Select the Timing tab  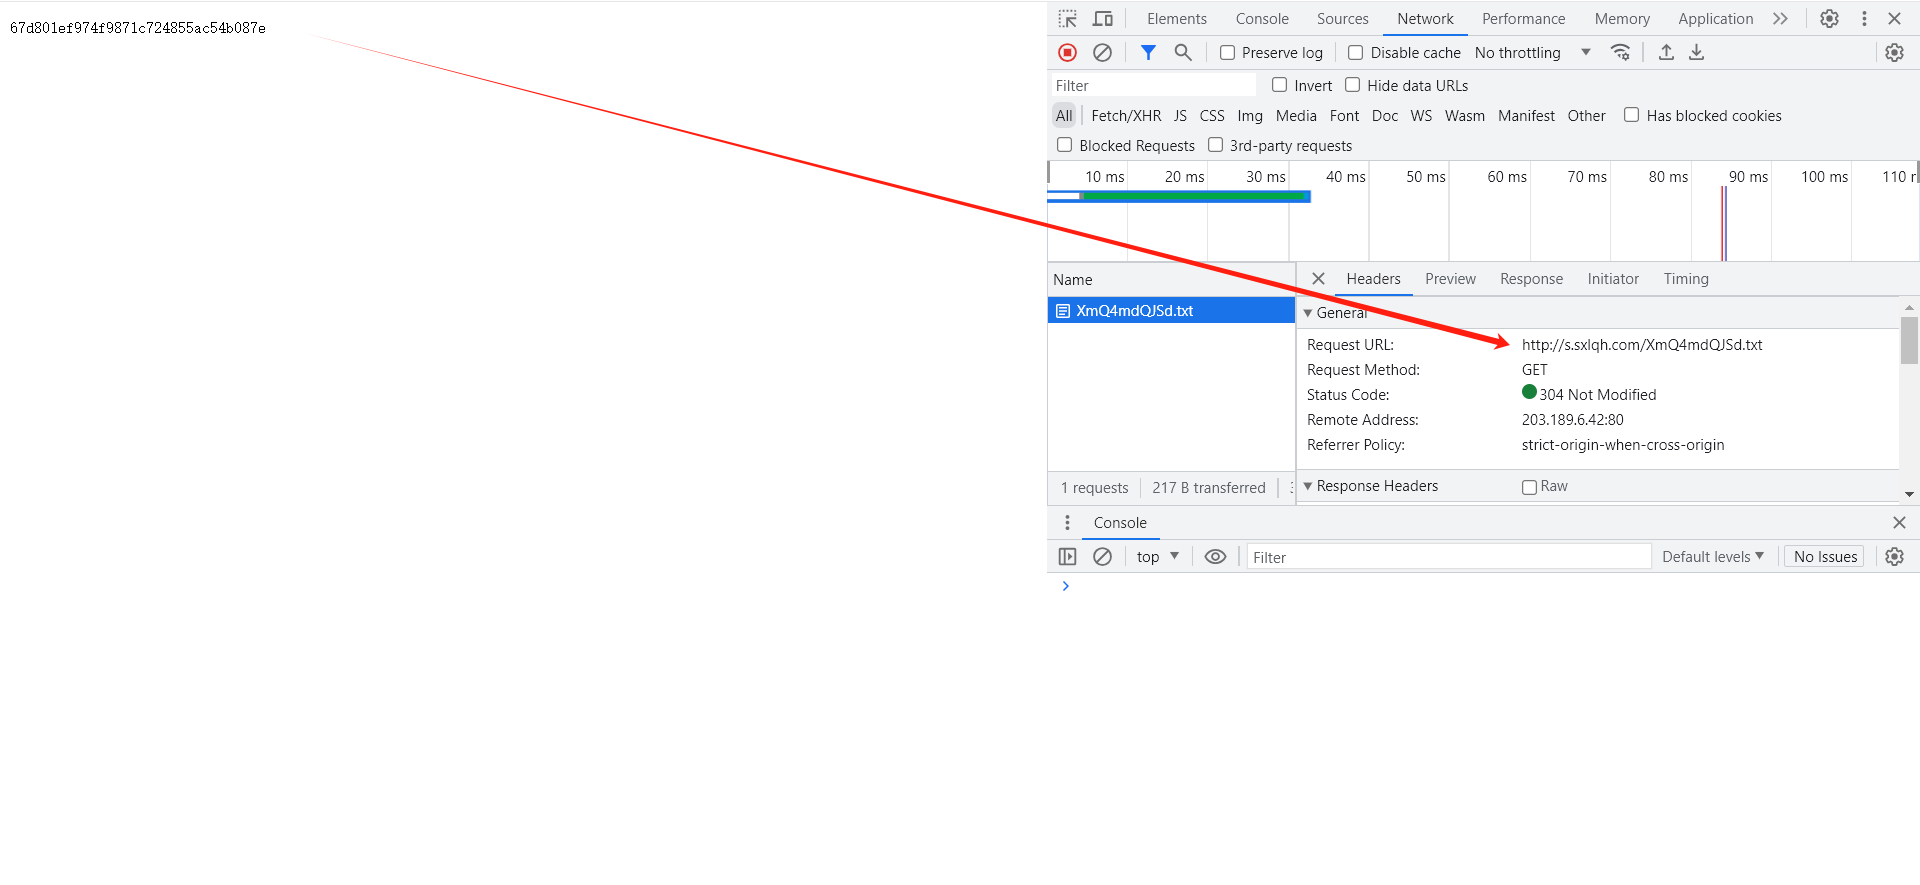click(1686, 279)
